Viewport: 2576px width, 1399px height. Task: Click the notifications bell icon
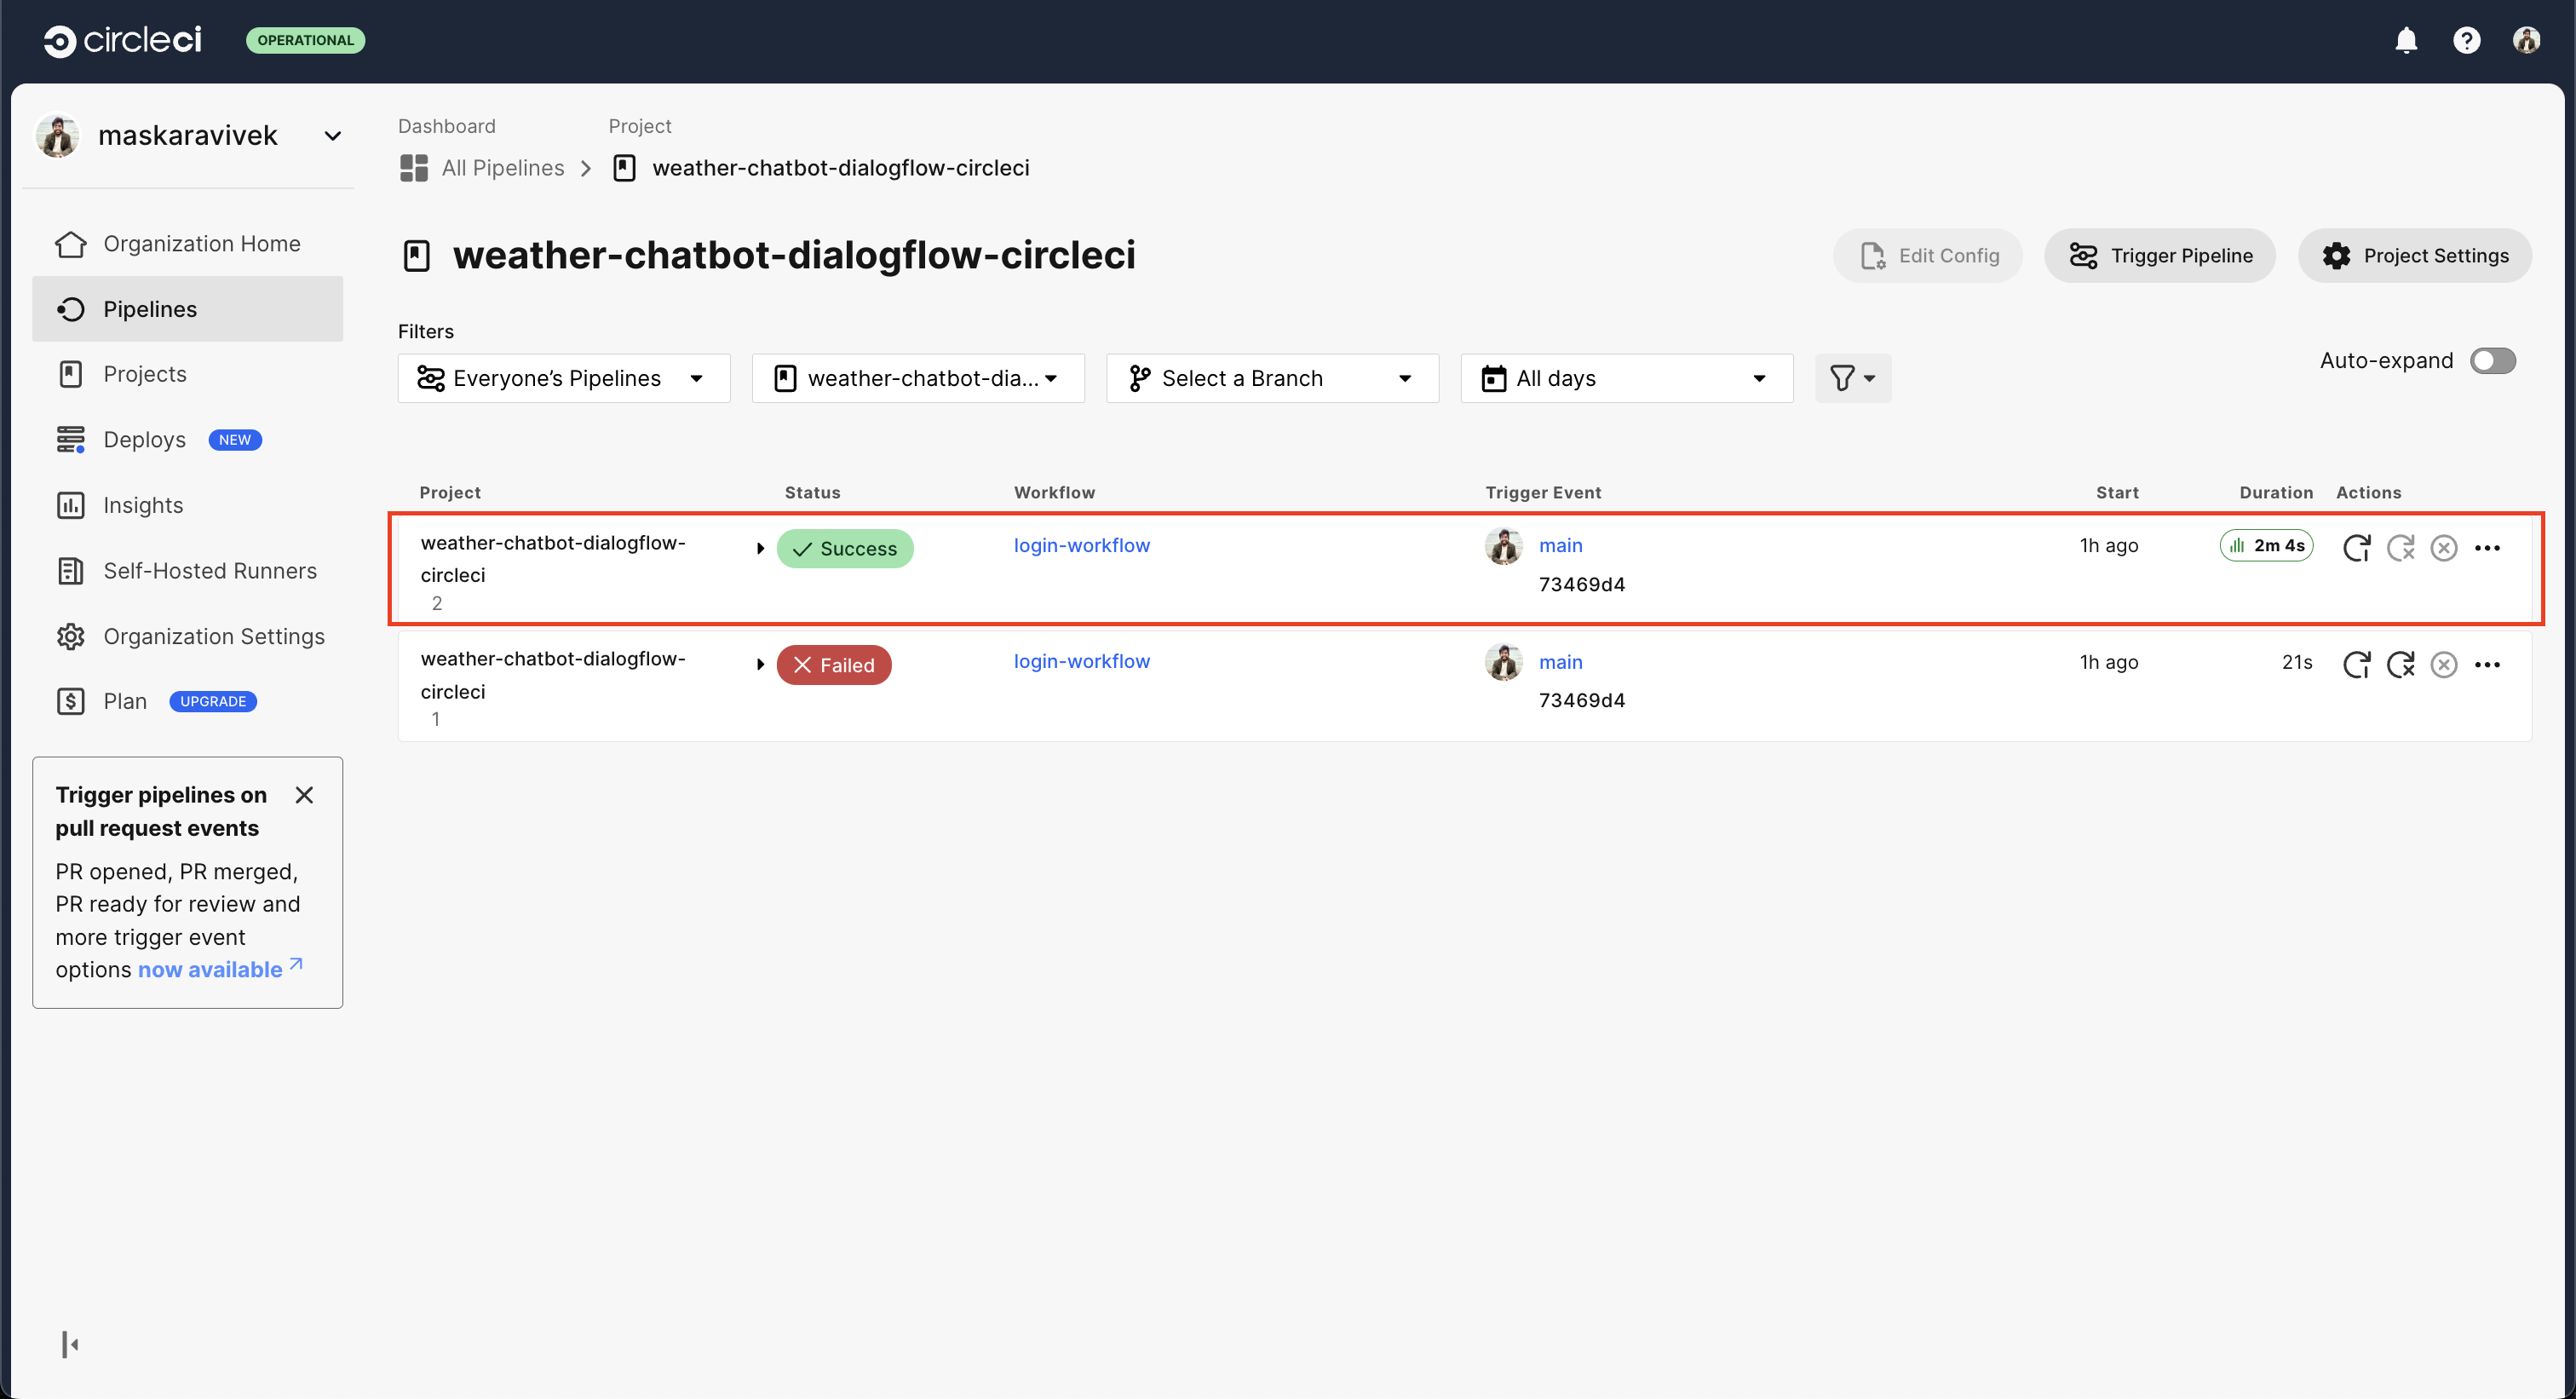click(2406, 40)
